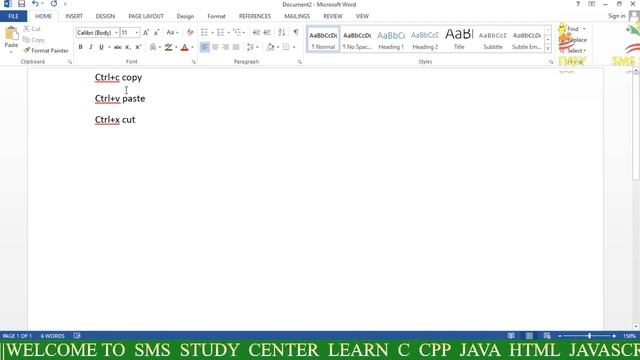Toggle bold formatting
This screenshot has width=640, height=360.
click(x=80, y=47)
